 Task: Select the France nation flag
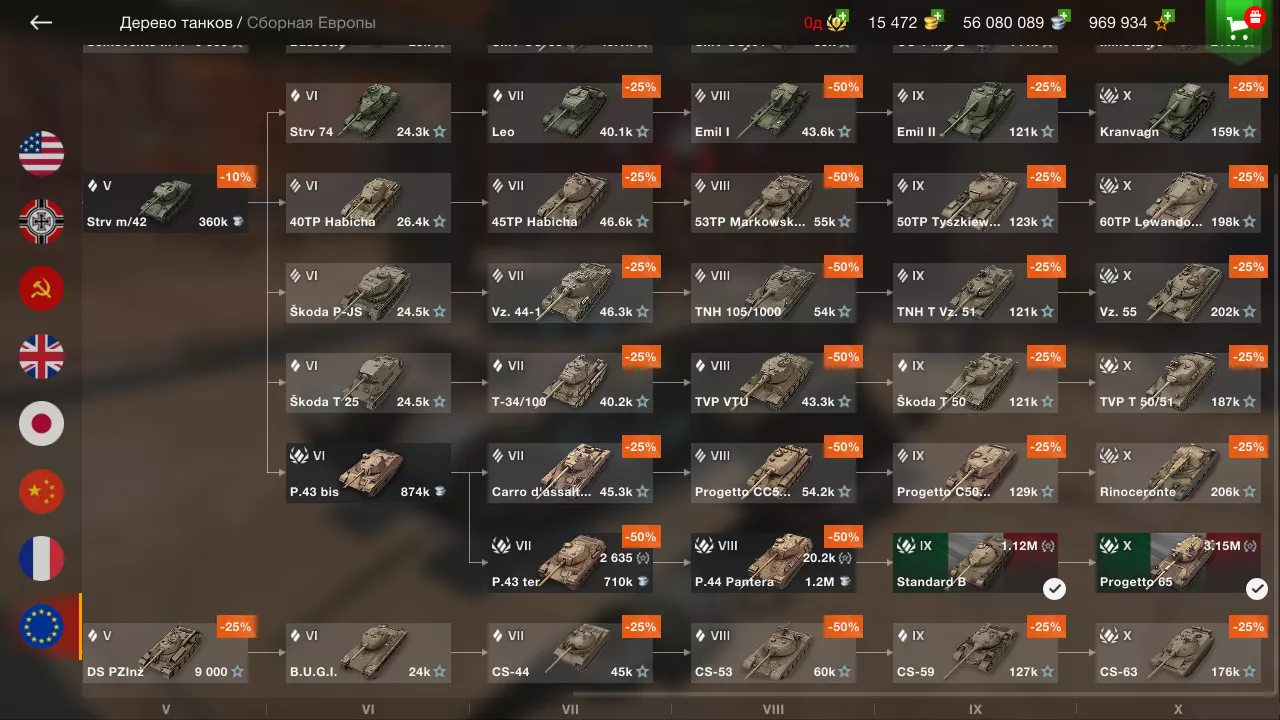click(41, 559)
